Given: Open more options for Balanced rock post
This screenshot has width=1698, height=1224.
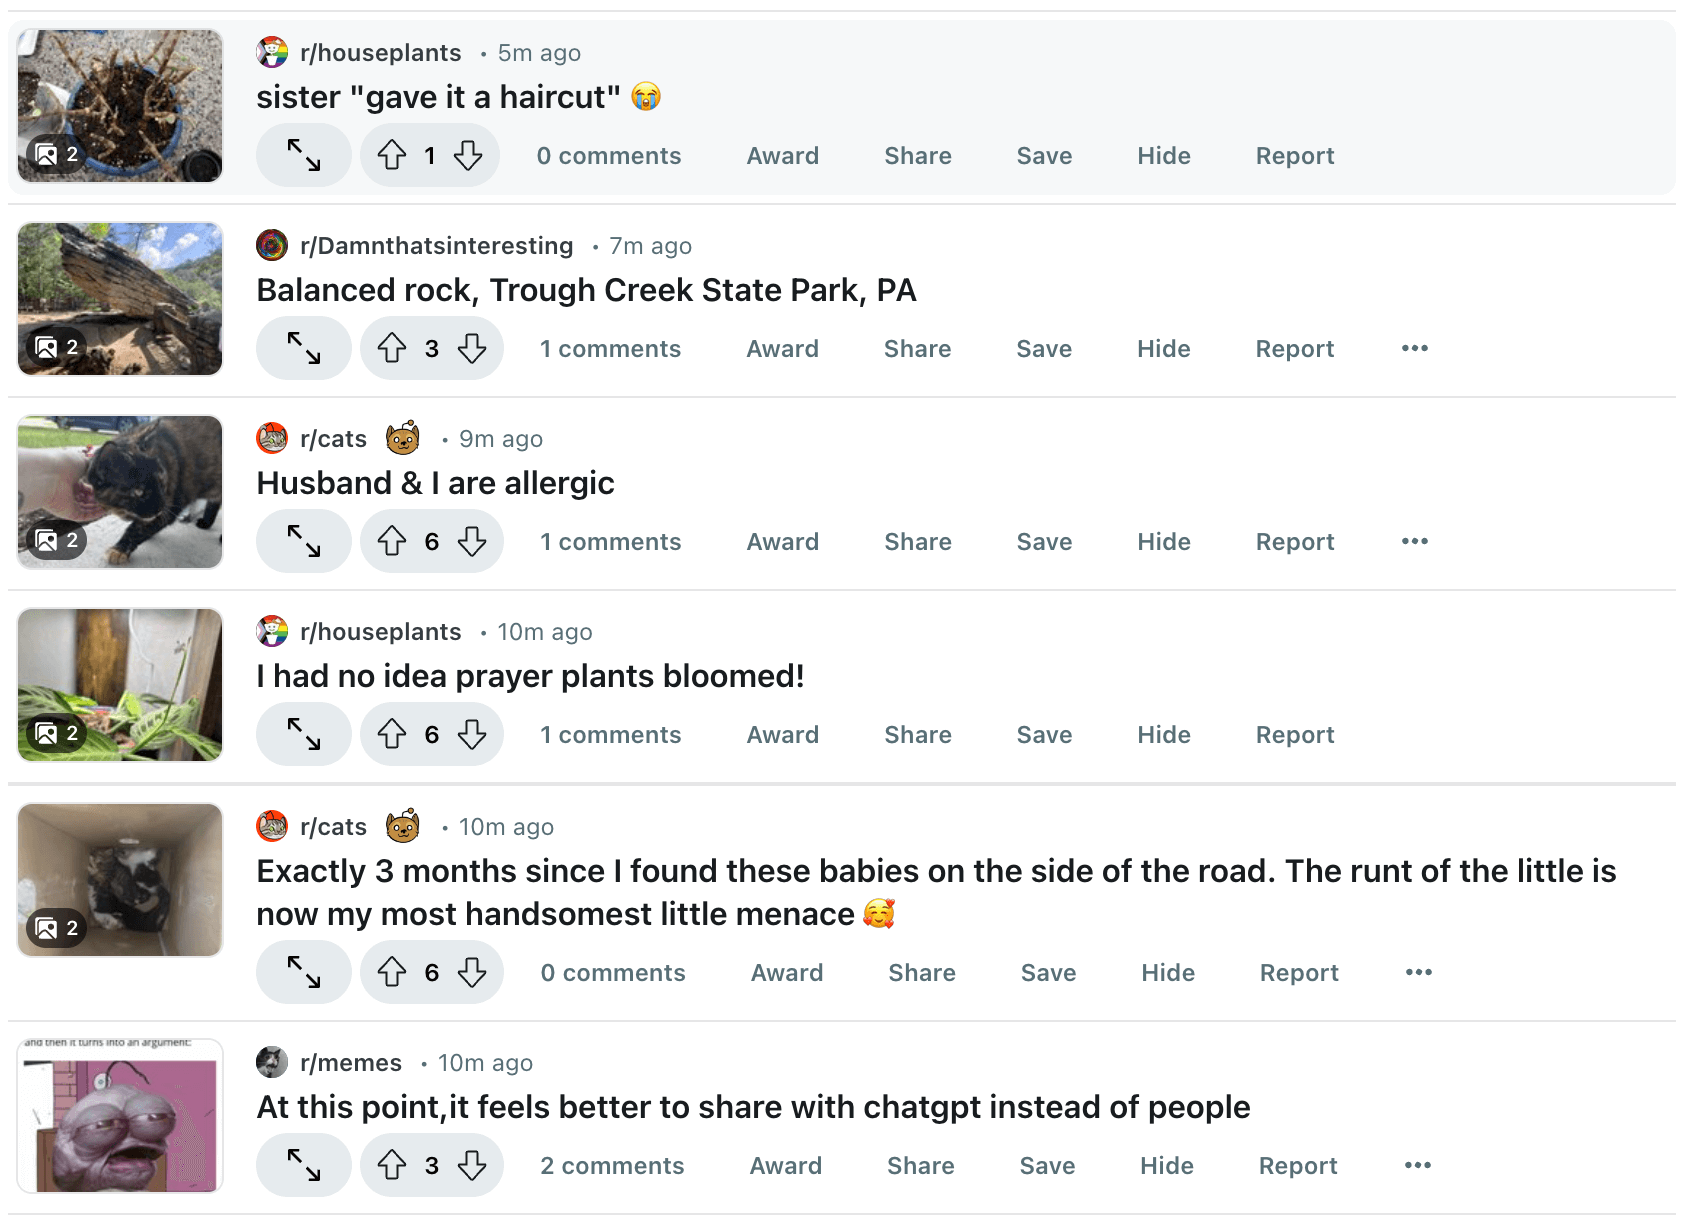Looking at the screenshot, I should click(x=1415, y=349).
